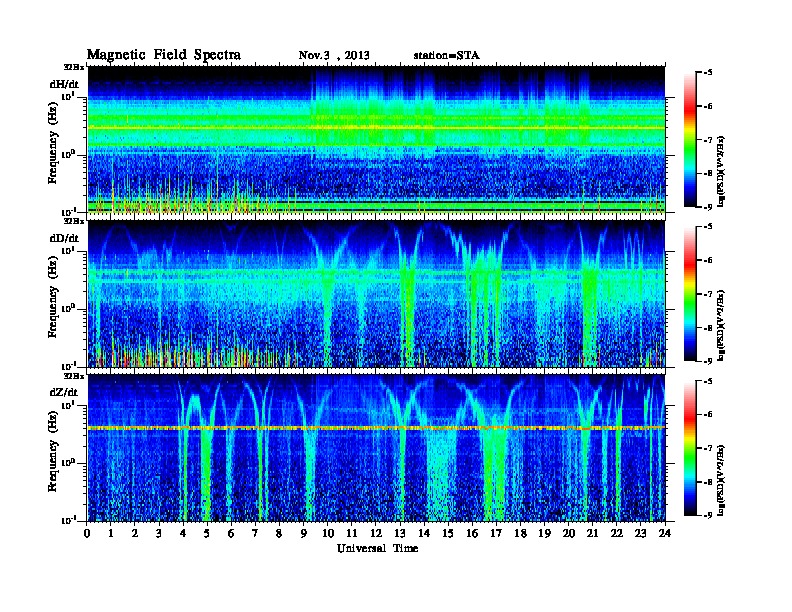Image resolution: width=792 pixels, height=612 pixels.
Task: Click hour "3" tick on Universal Time axis
Action: 159,534
